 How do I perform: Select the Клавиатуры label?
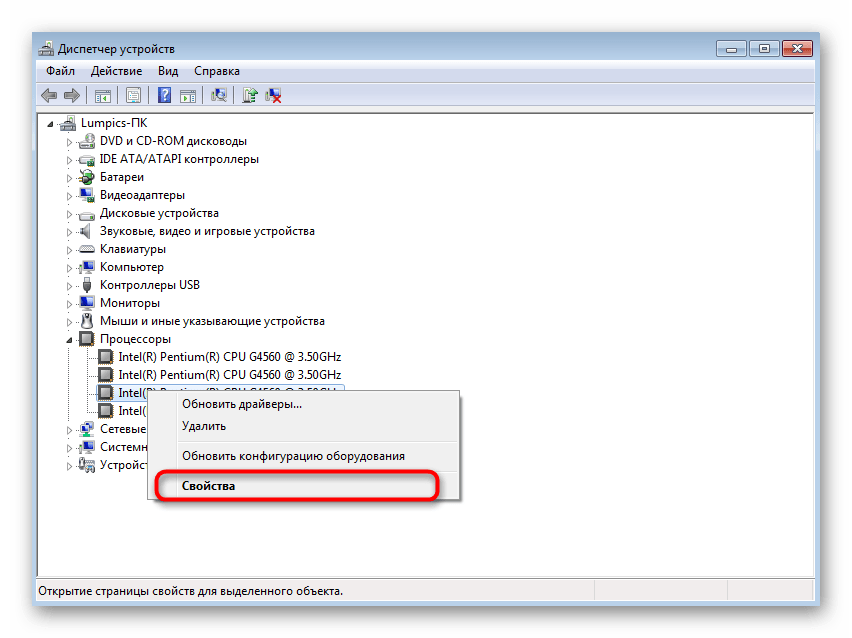[133, 249]
